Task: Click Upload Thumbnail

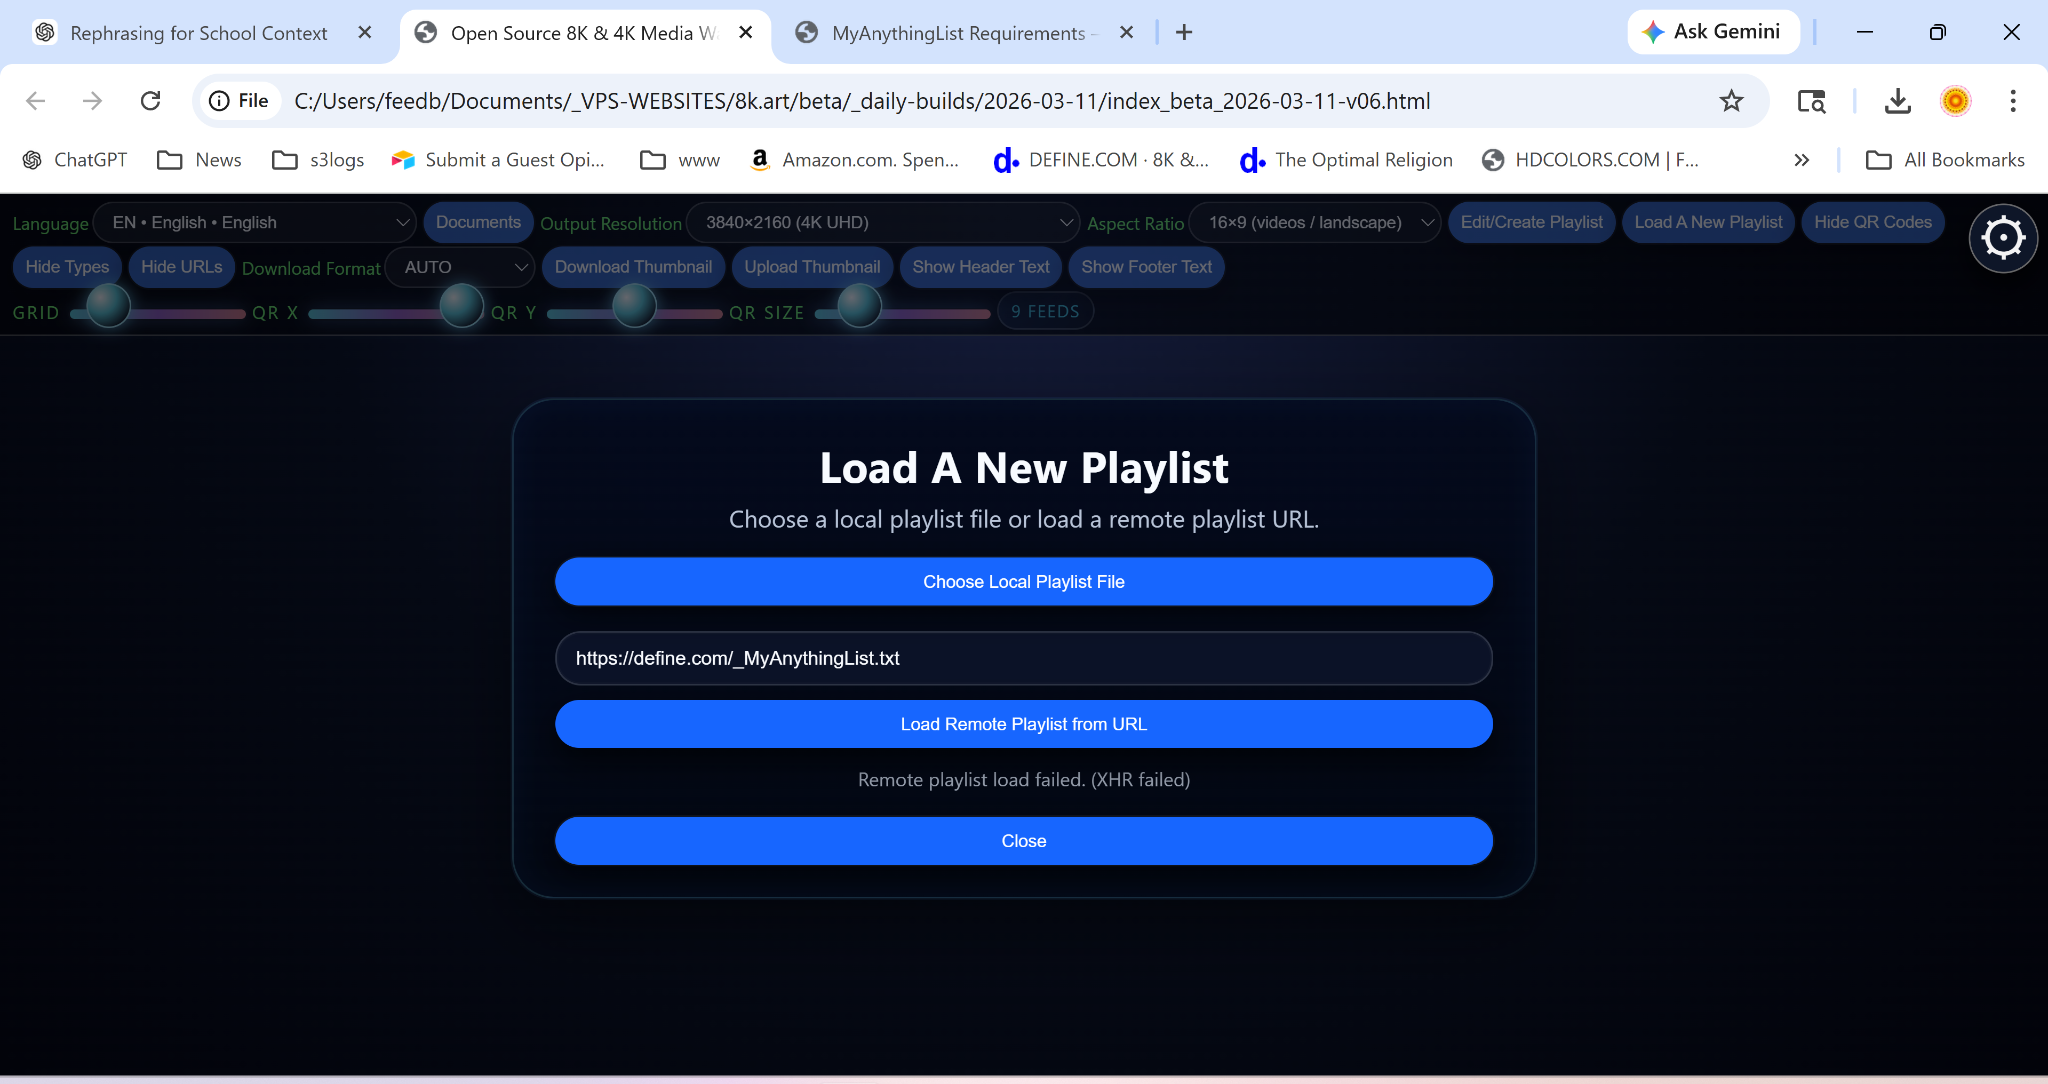Action: click(x=812, y=267)
